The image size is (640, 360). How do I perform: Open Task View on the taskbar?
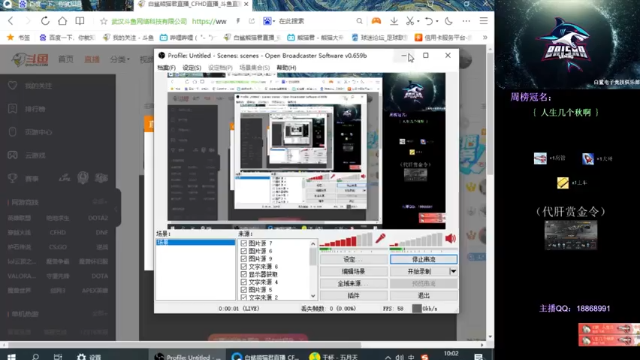click(x=58, y=357)
